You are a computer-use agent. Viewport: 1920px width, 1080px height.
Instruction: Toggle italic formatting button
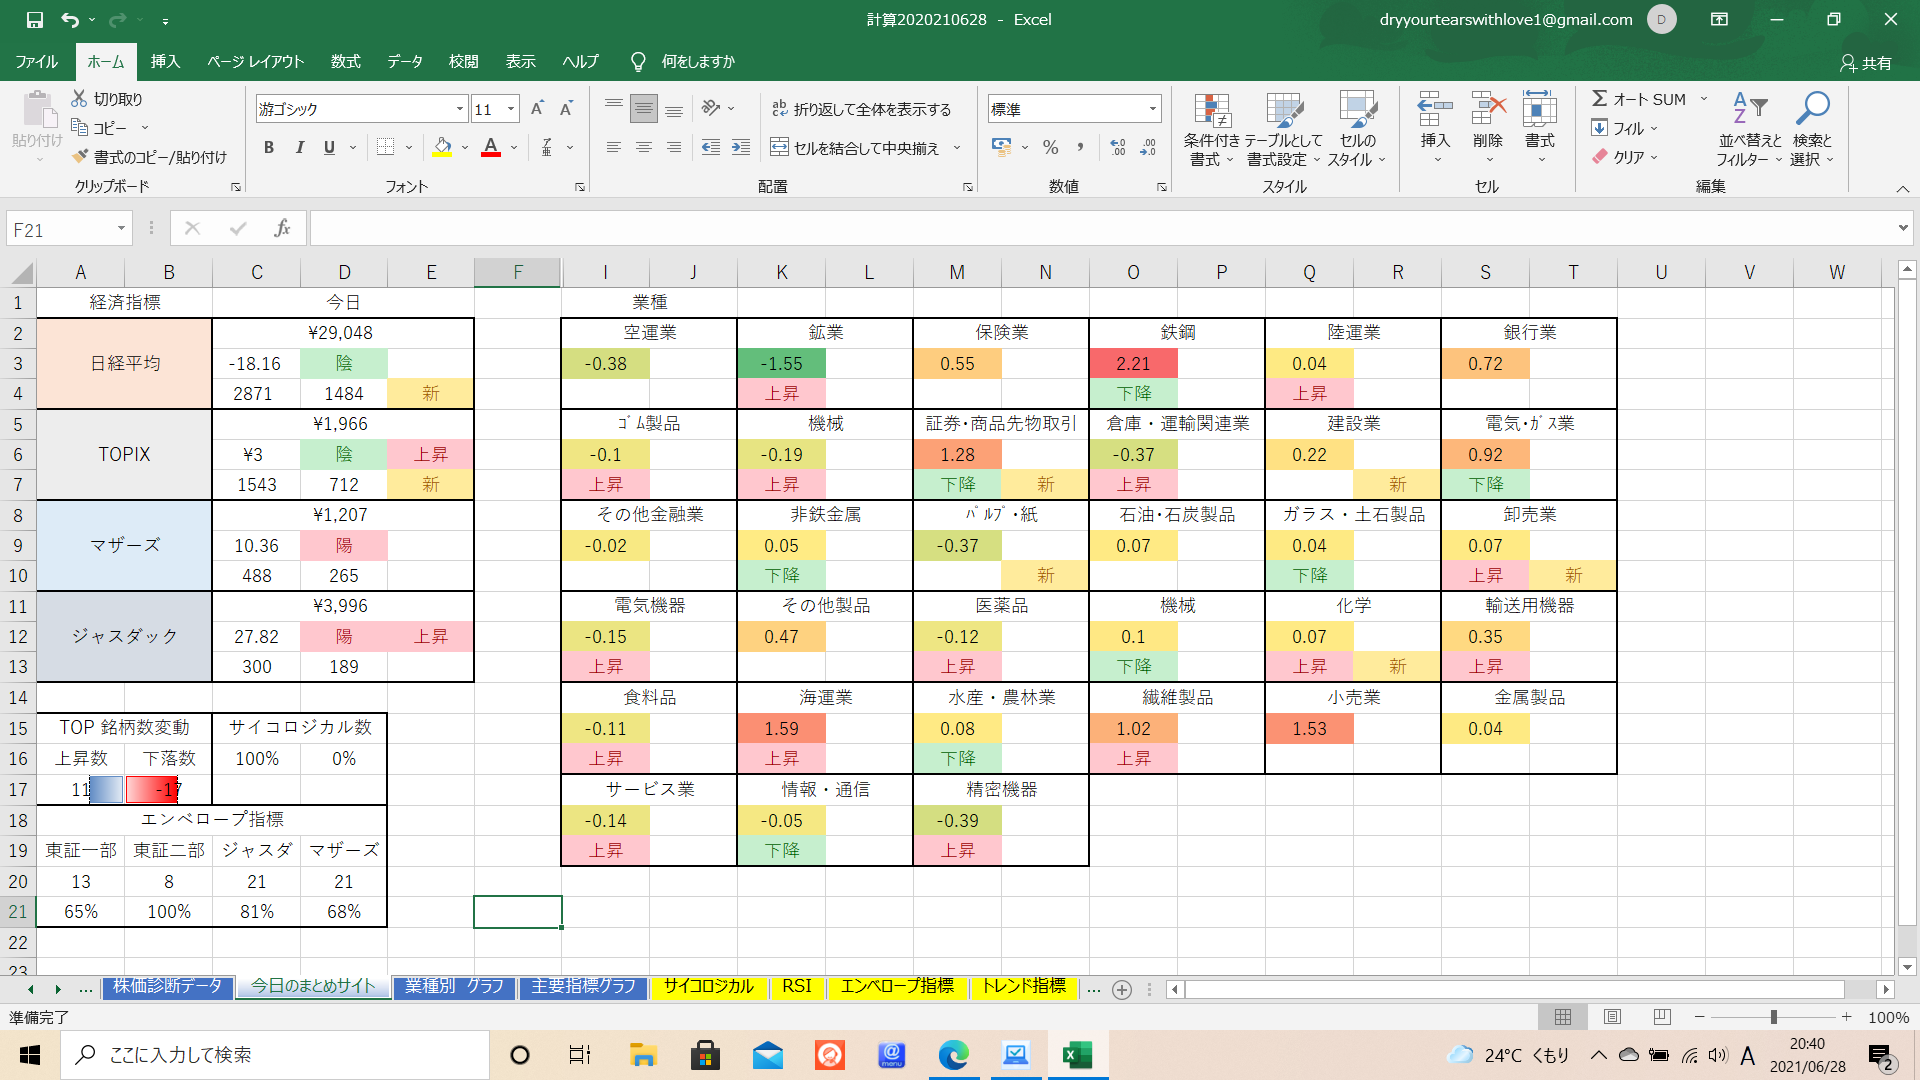pos(299,148)
